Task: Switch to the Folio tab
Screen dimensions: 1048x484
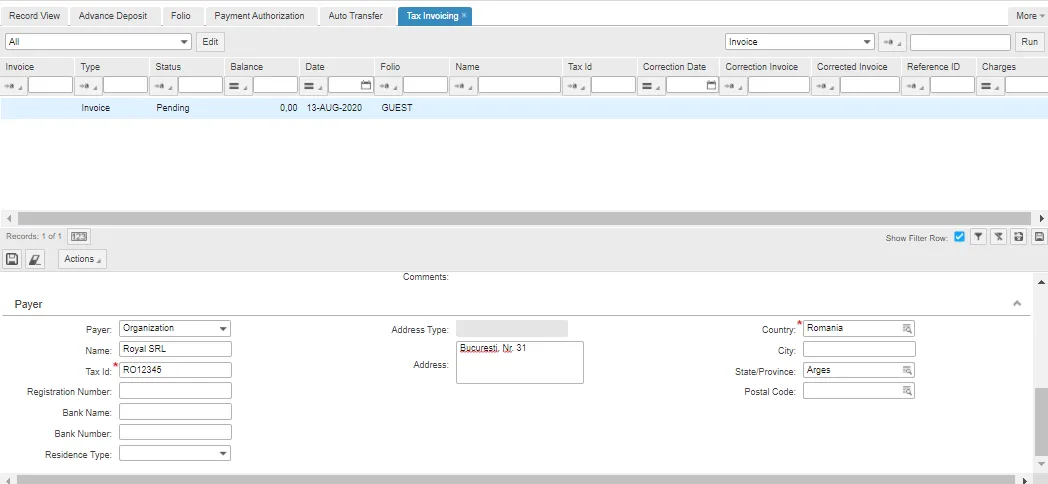Action: tap(180, 15)
